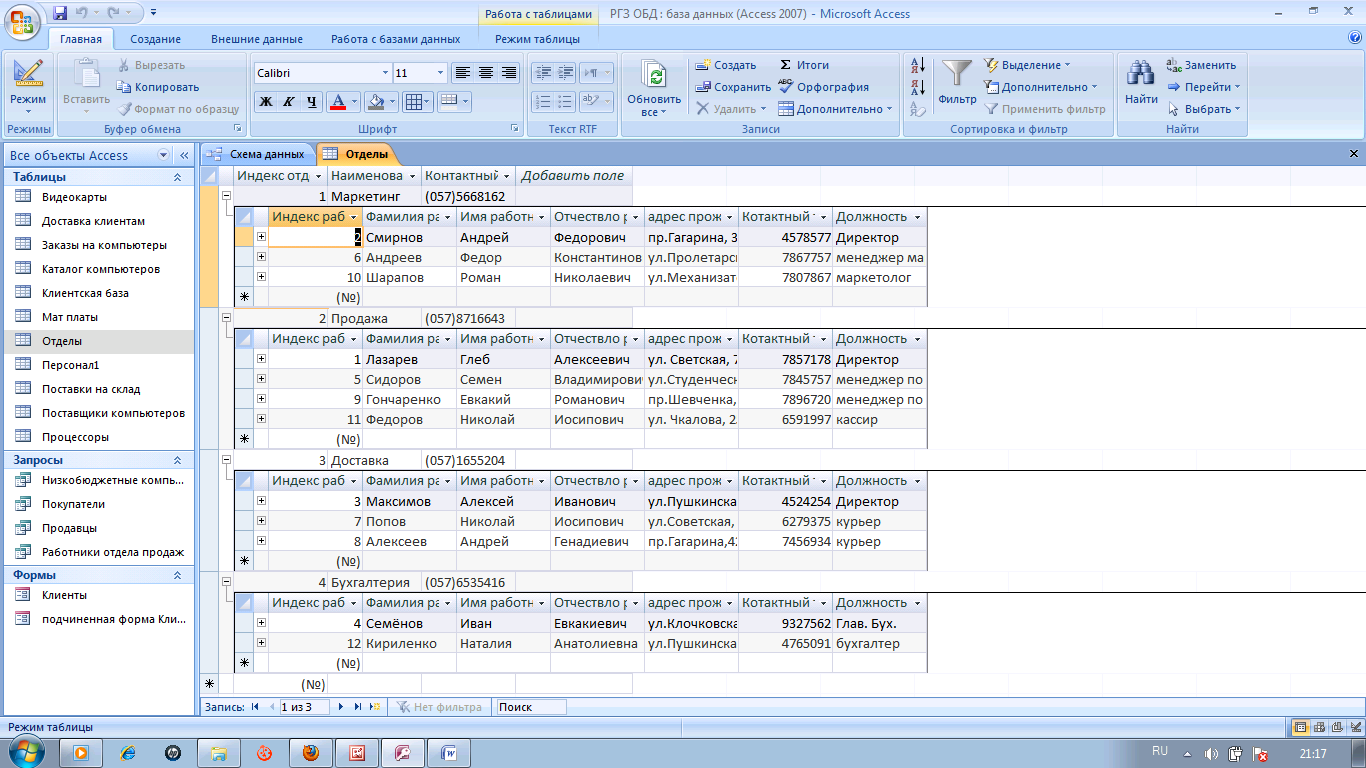Sort descending using the Я-А icon
Screen dimensions: 1366x768
(919, 87)
